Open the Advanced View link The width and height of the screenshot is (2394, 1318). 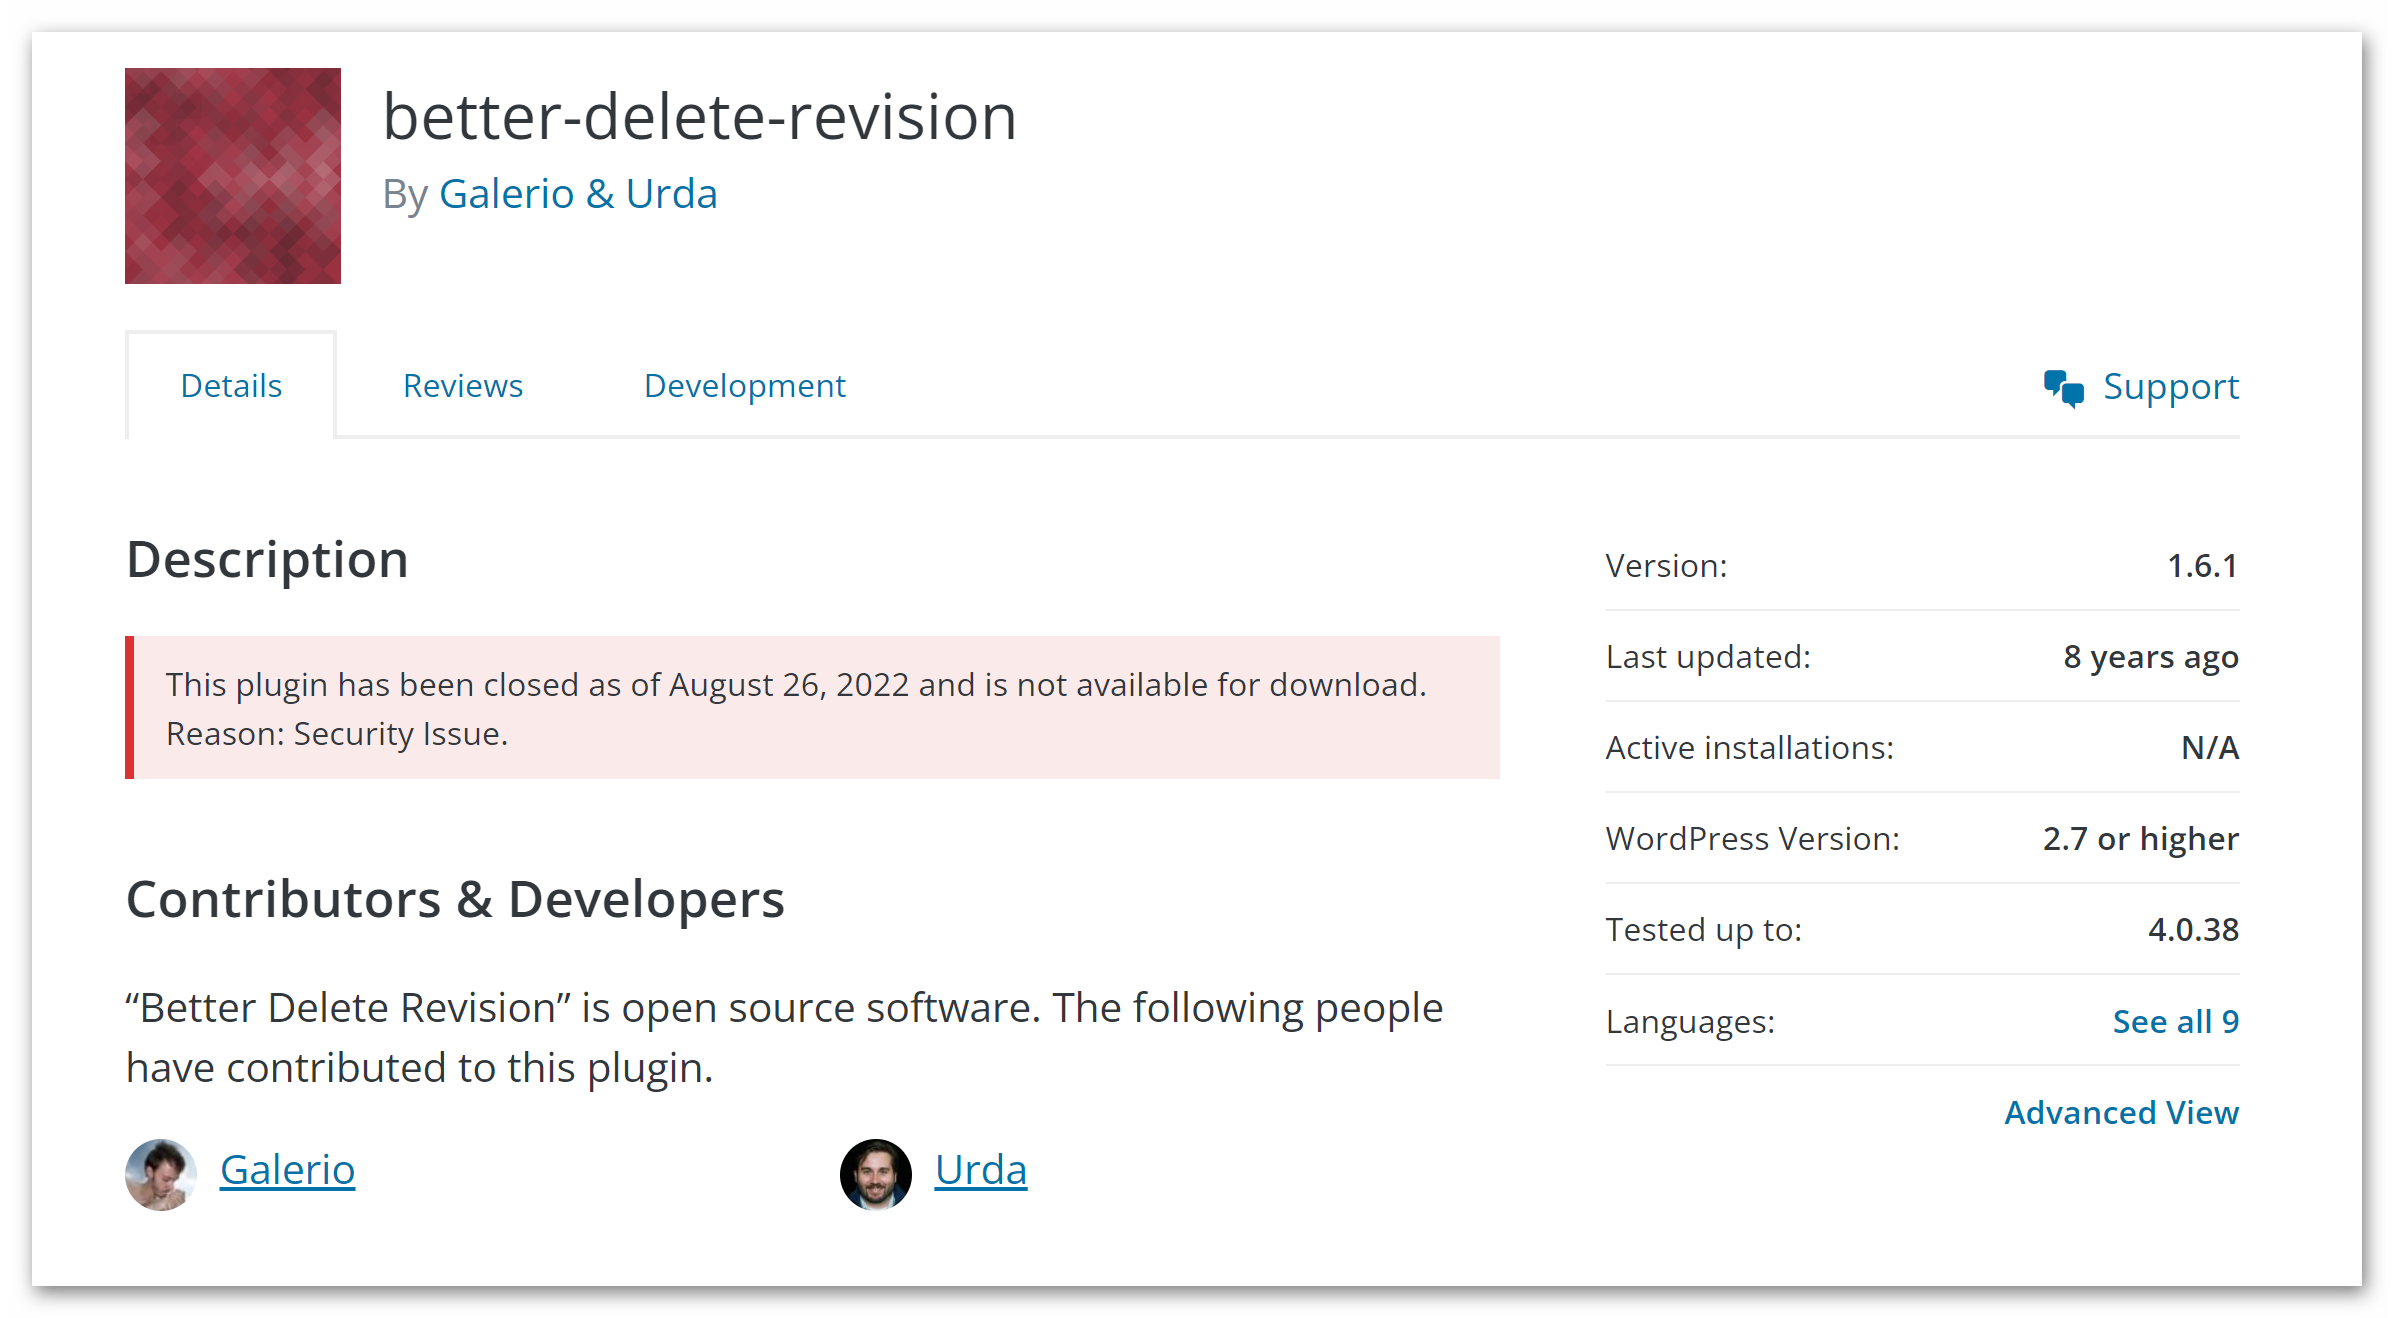(x=2121, y=1112)
